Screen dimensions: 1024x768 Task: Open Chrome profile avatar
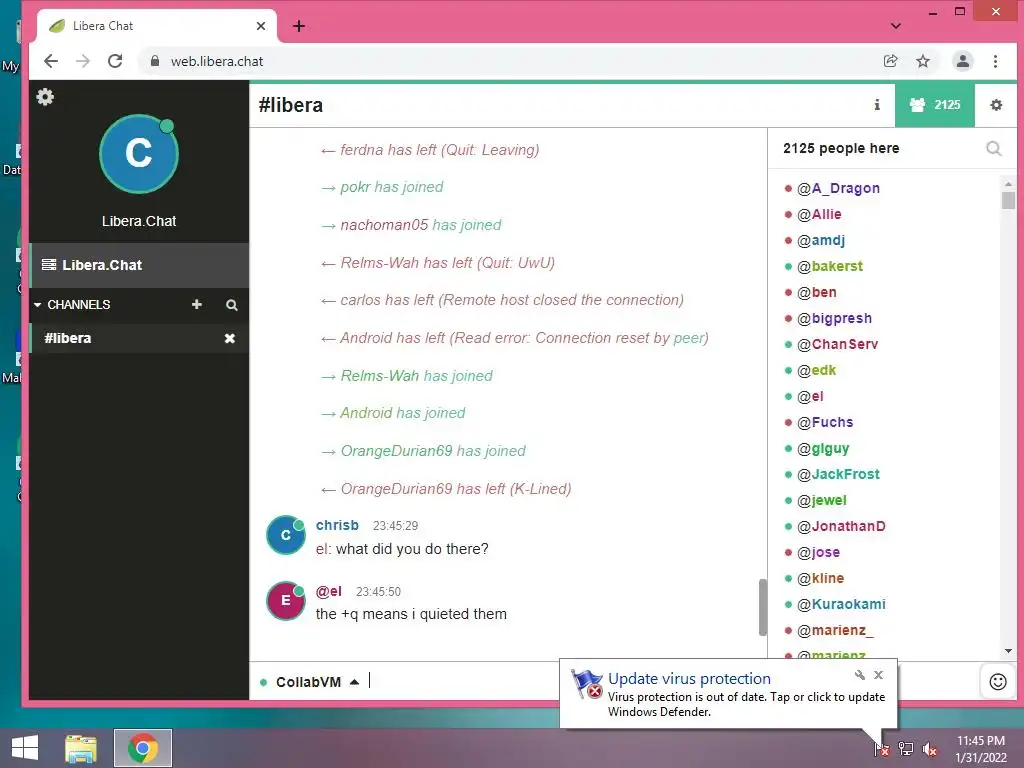coord(963,61)
